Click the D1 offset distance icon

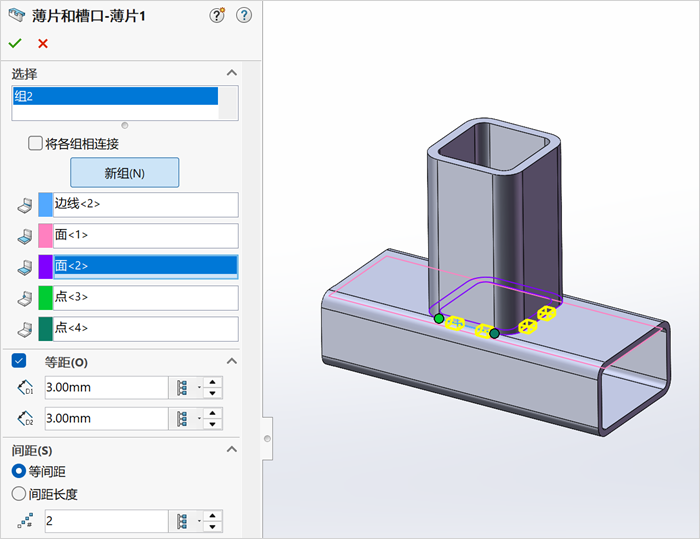point(25,387)
